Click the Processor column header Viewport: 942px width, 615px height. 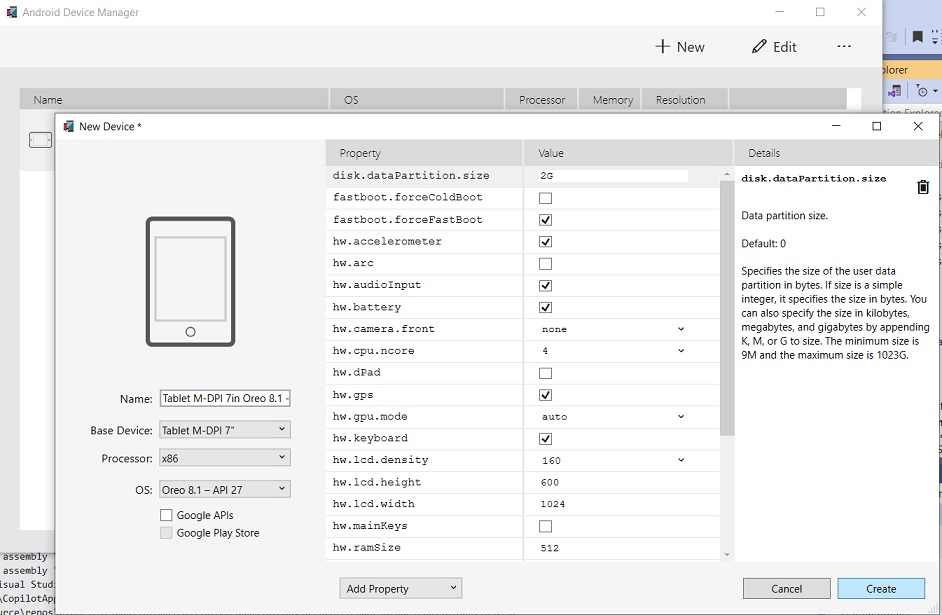pos(541,100)
